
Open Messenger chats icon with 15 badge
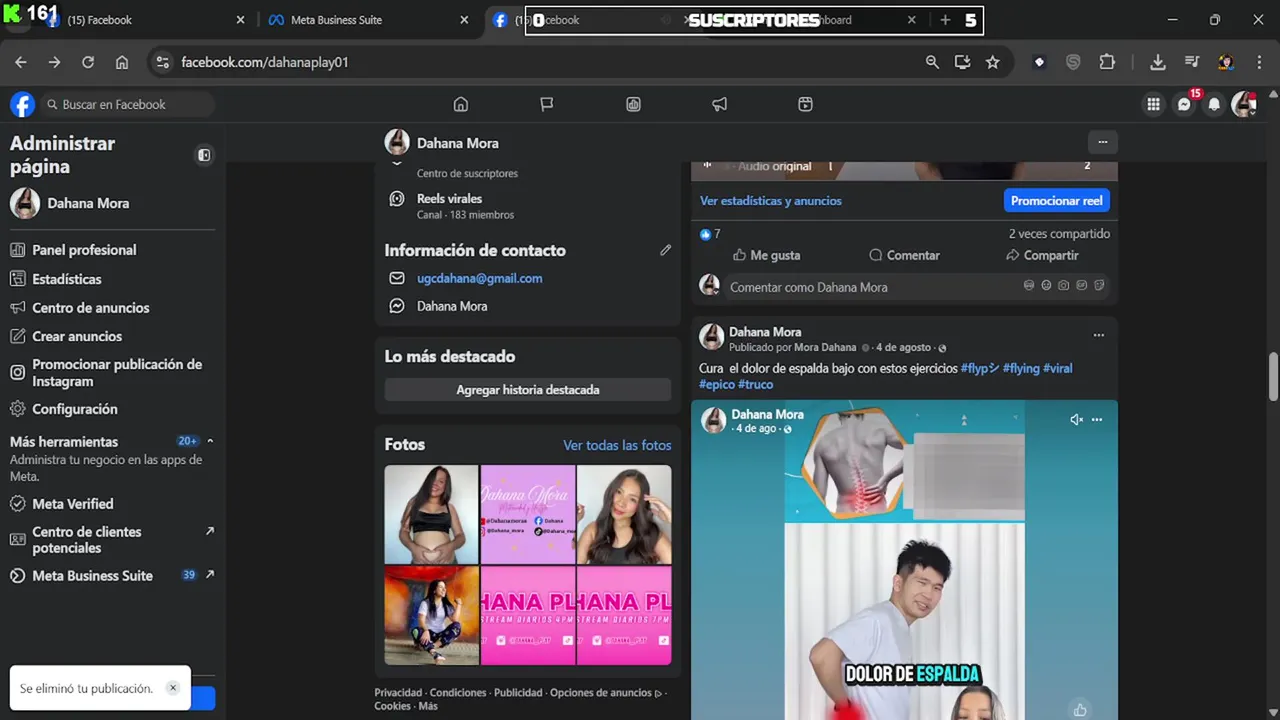pyautogui.click(x=1184, y=104)
